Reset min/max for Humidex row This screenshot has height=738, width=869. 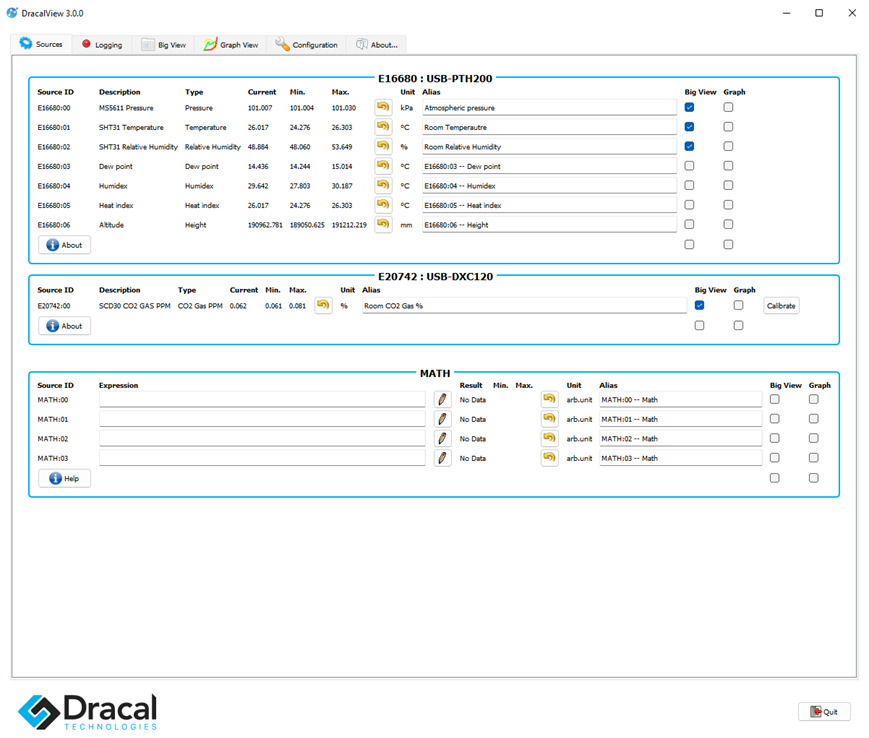click(x=383, y=185)
